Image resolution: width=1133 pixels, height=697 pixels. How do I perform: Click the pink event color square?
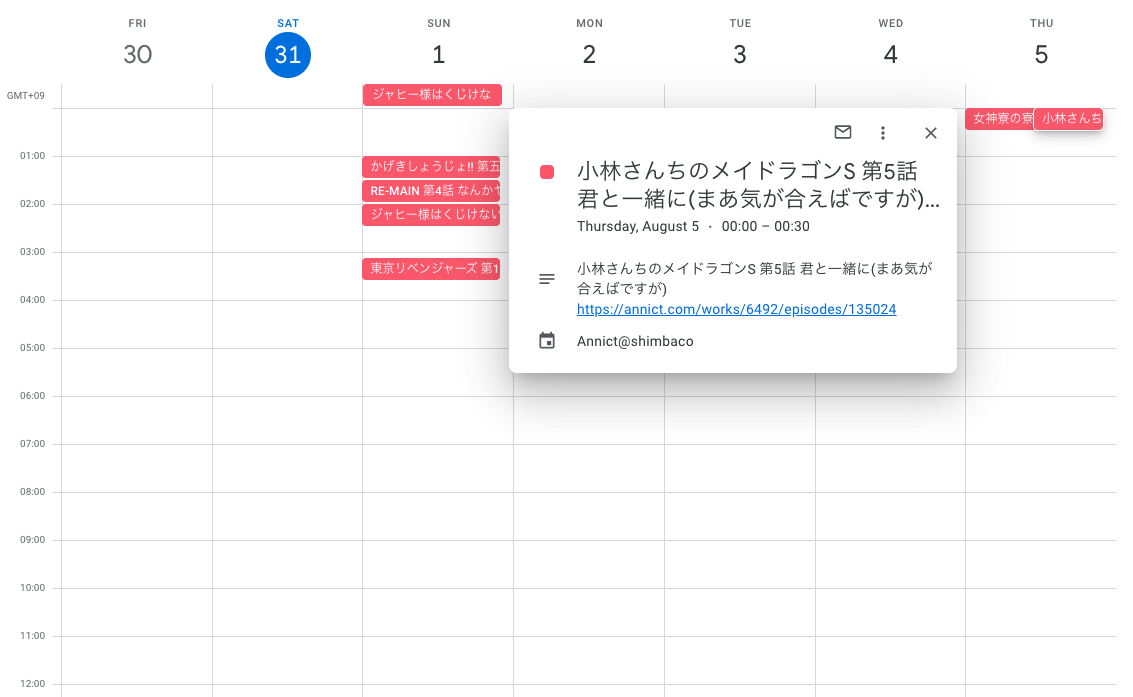click(546, 171)
